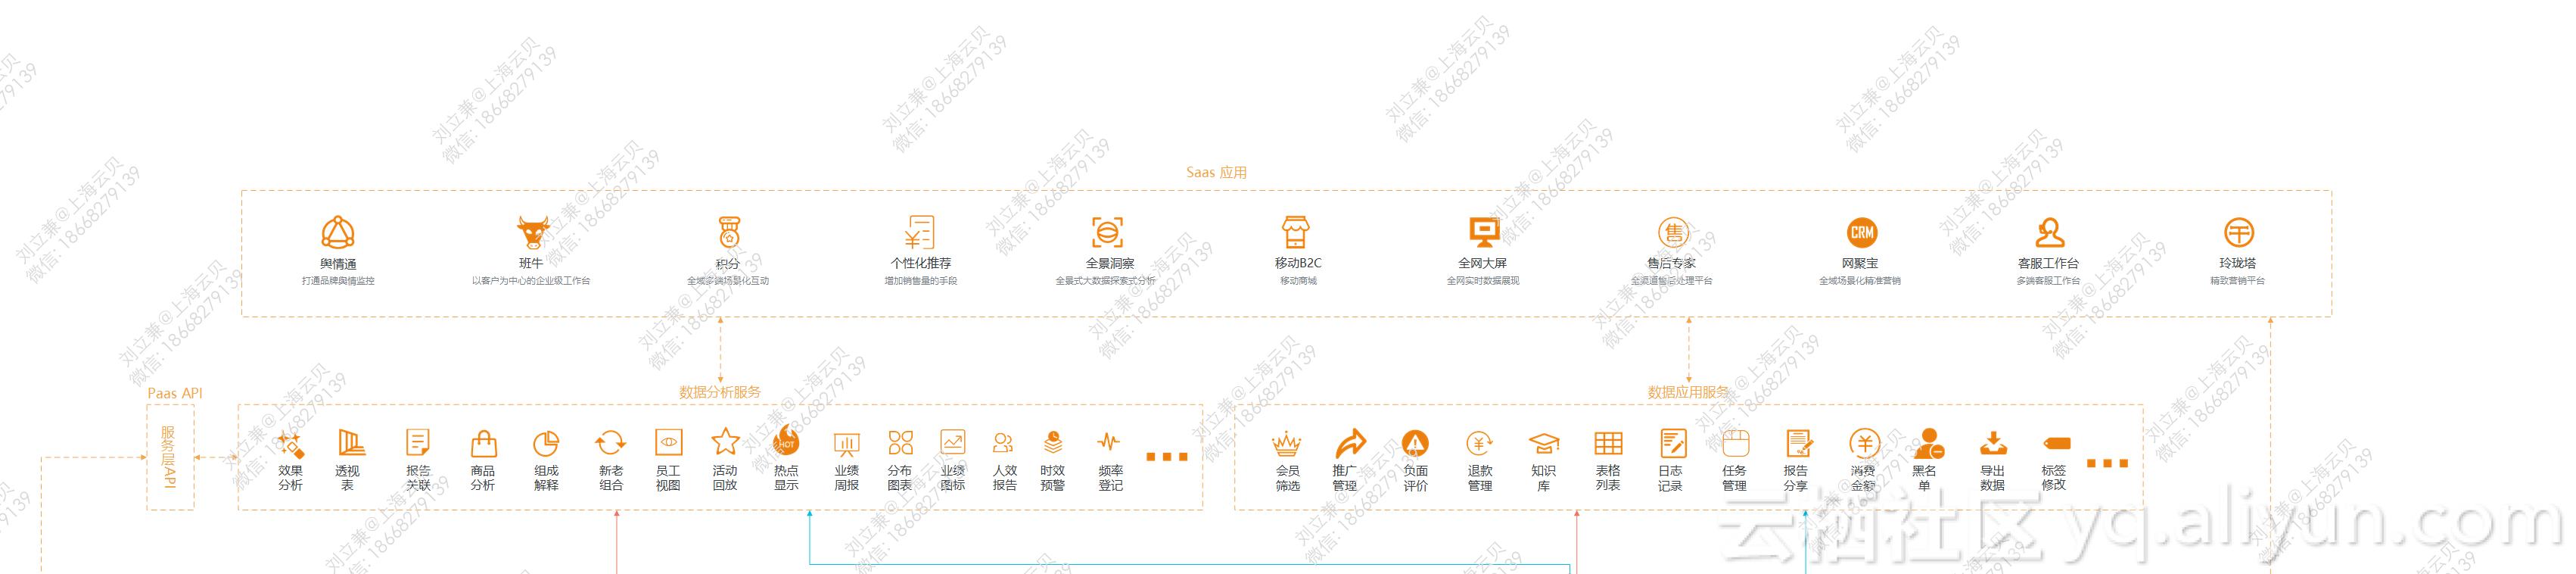Select the 活动回放 star icon

725,442
